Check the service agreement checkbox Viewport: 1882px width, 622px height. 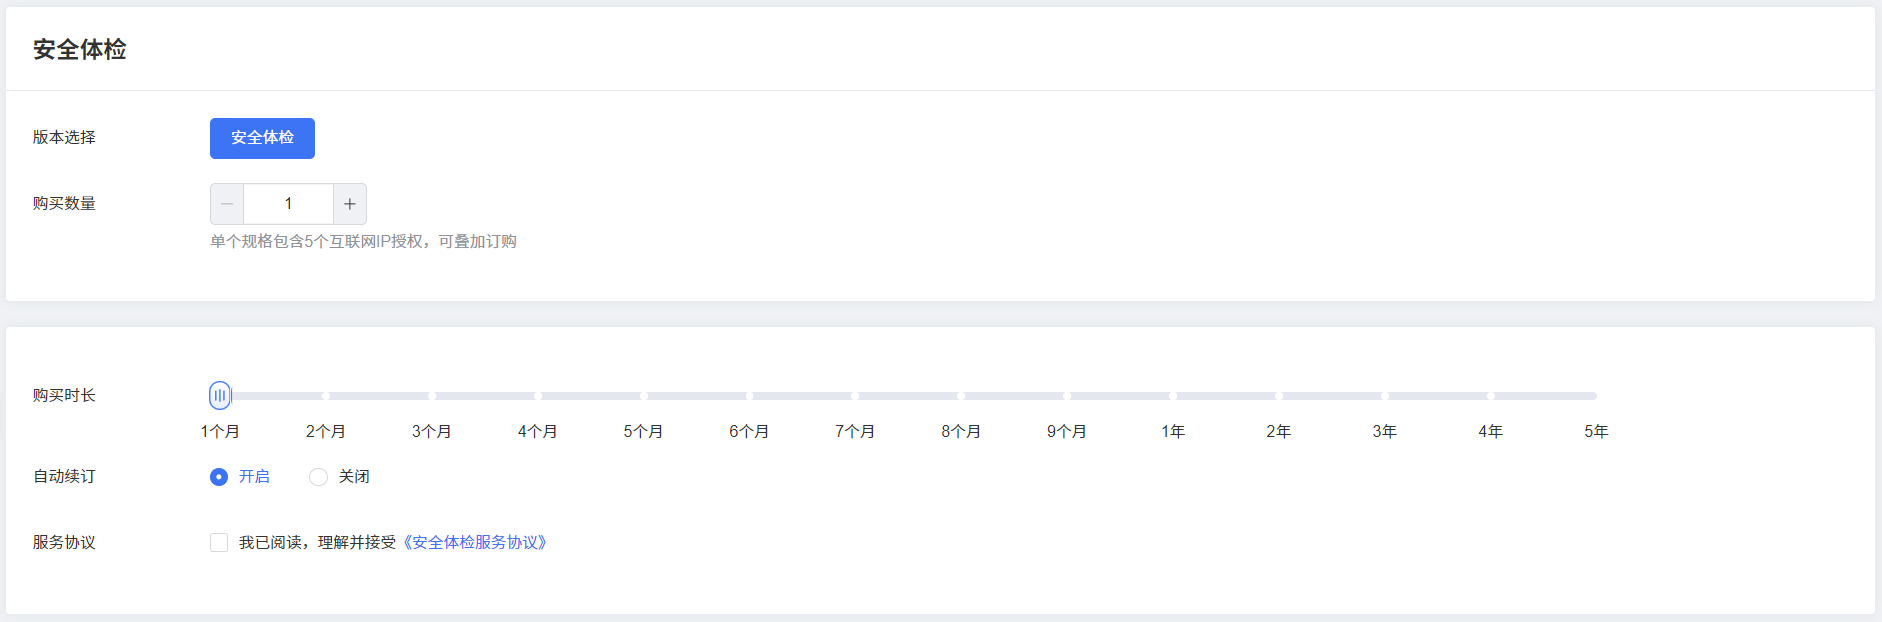pos(219,542)
